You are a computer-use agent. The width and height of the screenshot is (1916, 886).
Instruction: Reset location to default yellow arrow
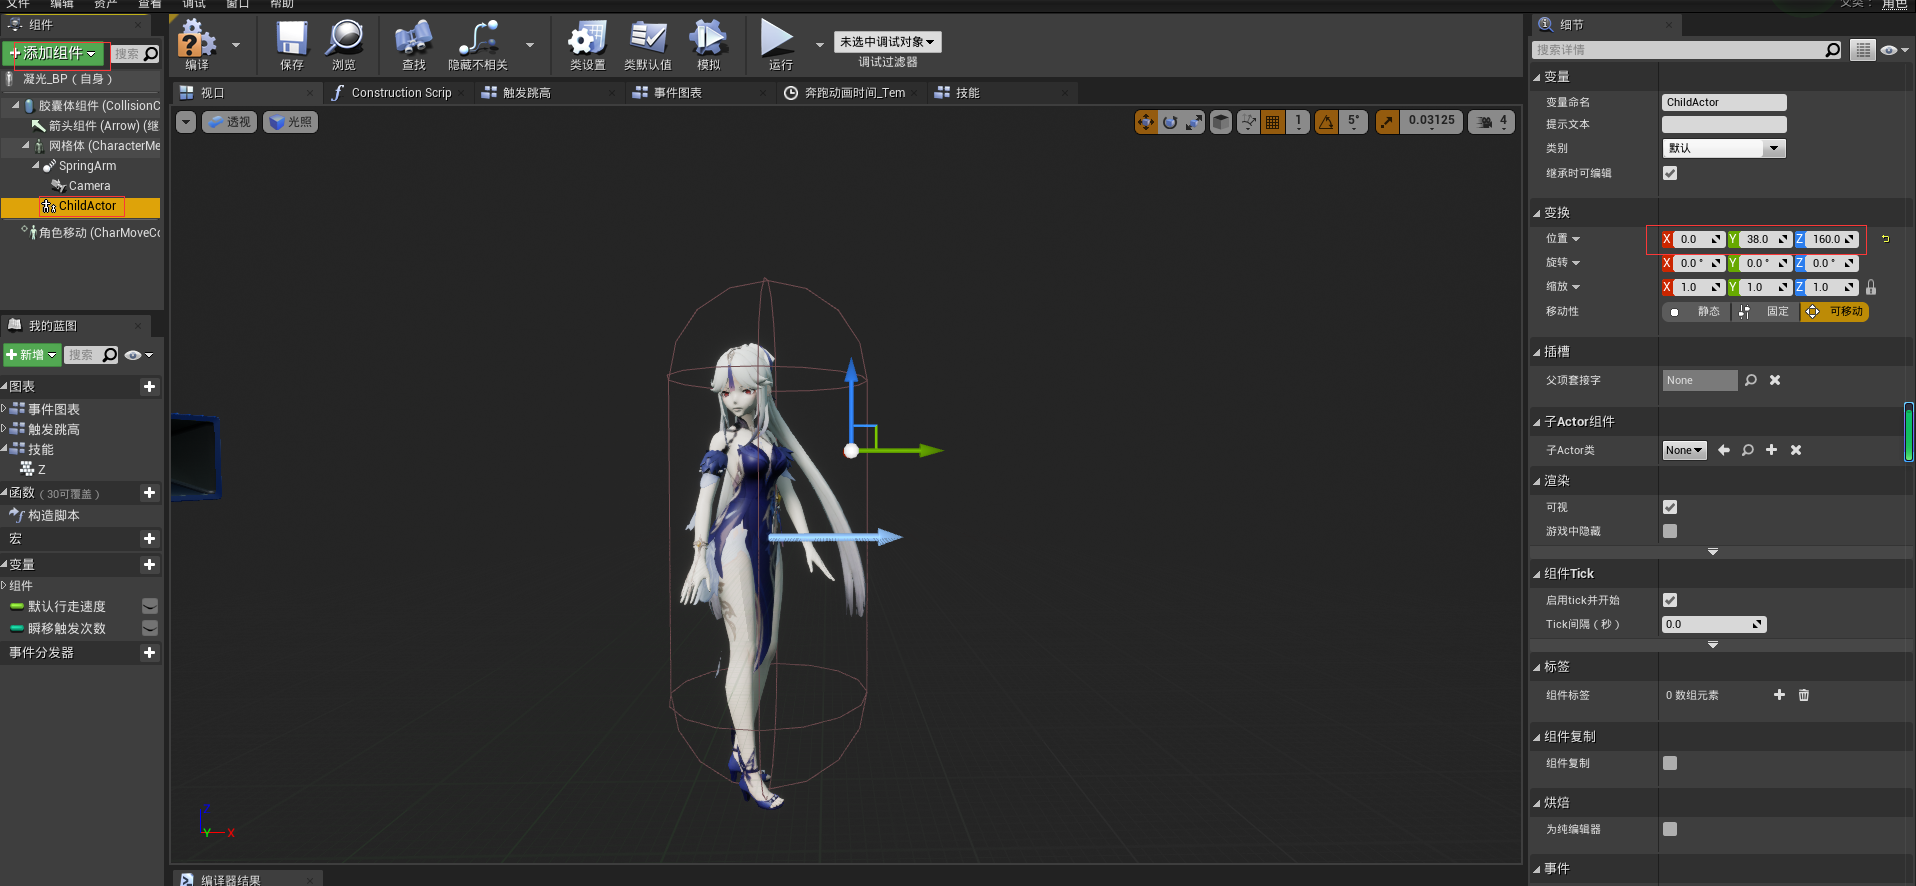tap(1886, 239)
